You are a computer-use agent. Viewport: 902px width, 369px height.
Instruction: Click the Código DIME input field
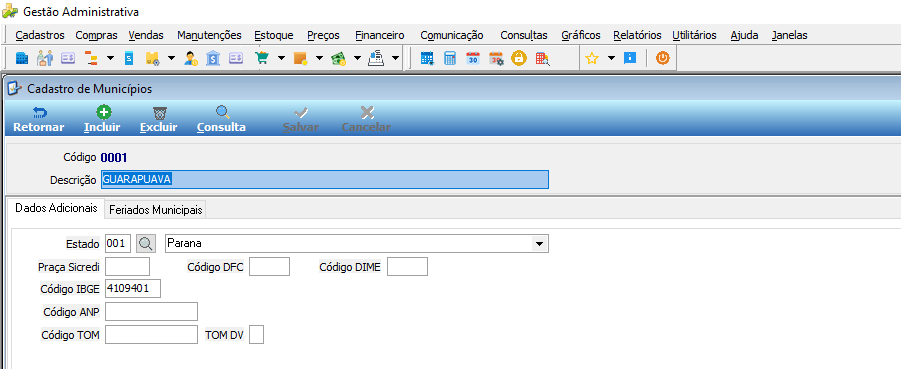[x=407, y=267]
